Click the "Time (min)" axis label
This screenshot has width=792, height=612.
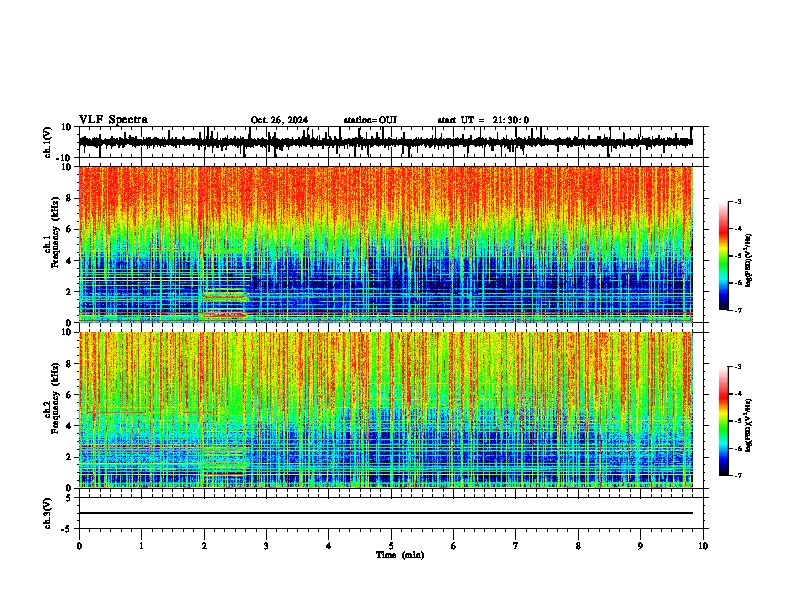tap(400, 555)
